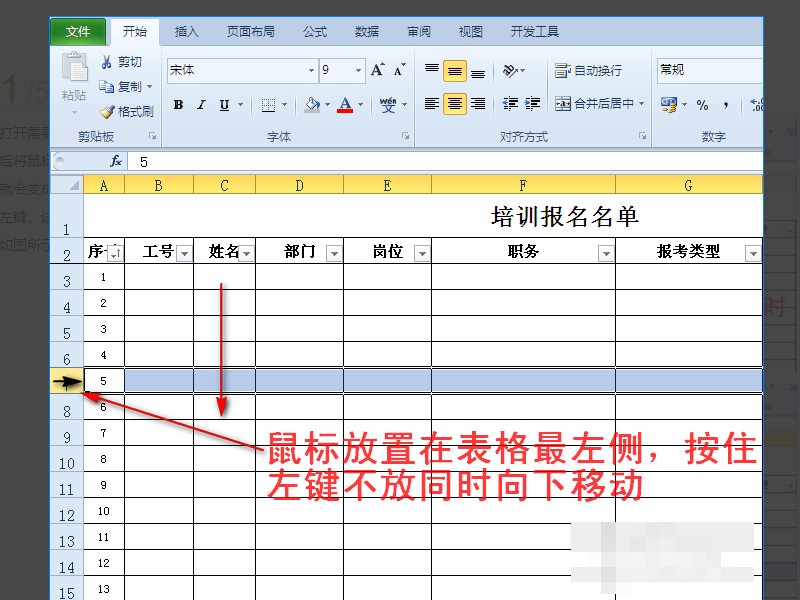The width and height of the screenshot is (800, 600).
Task: Select row 10 header
Action: pos(67,459)
